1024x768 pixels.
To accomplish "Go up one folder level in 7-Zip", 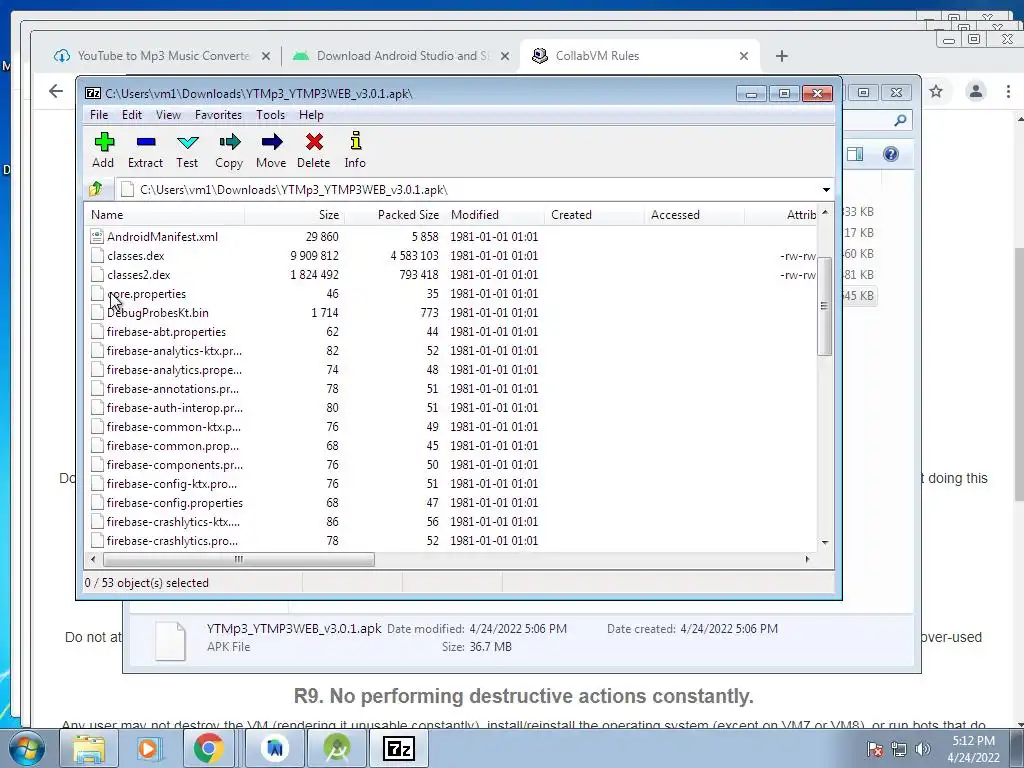I will (x=96, y=189).
